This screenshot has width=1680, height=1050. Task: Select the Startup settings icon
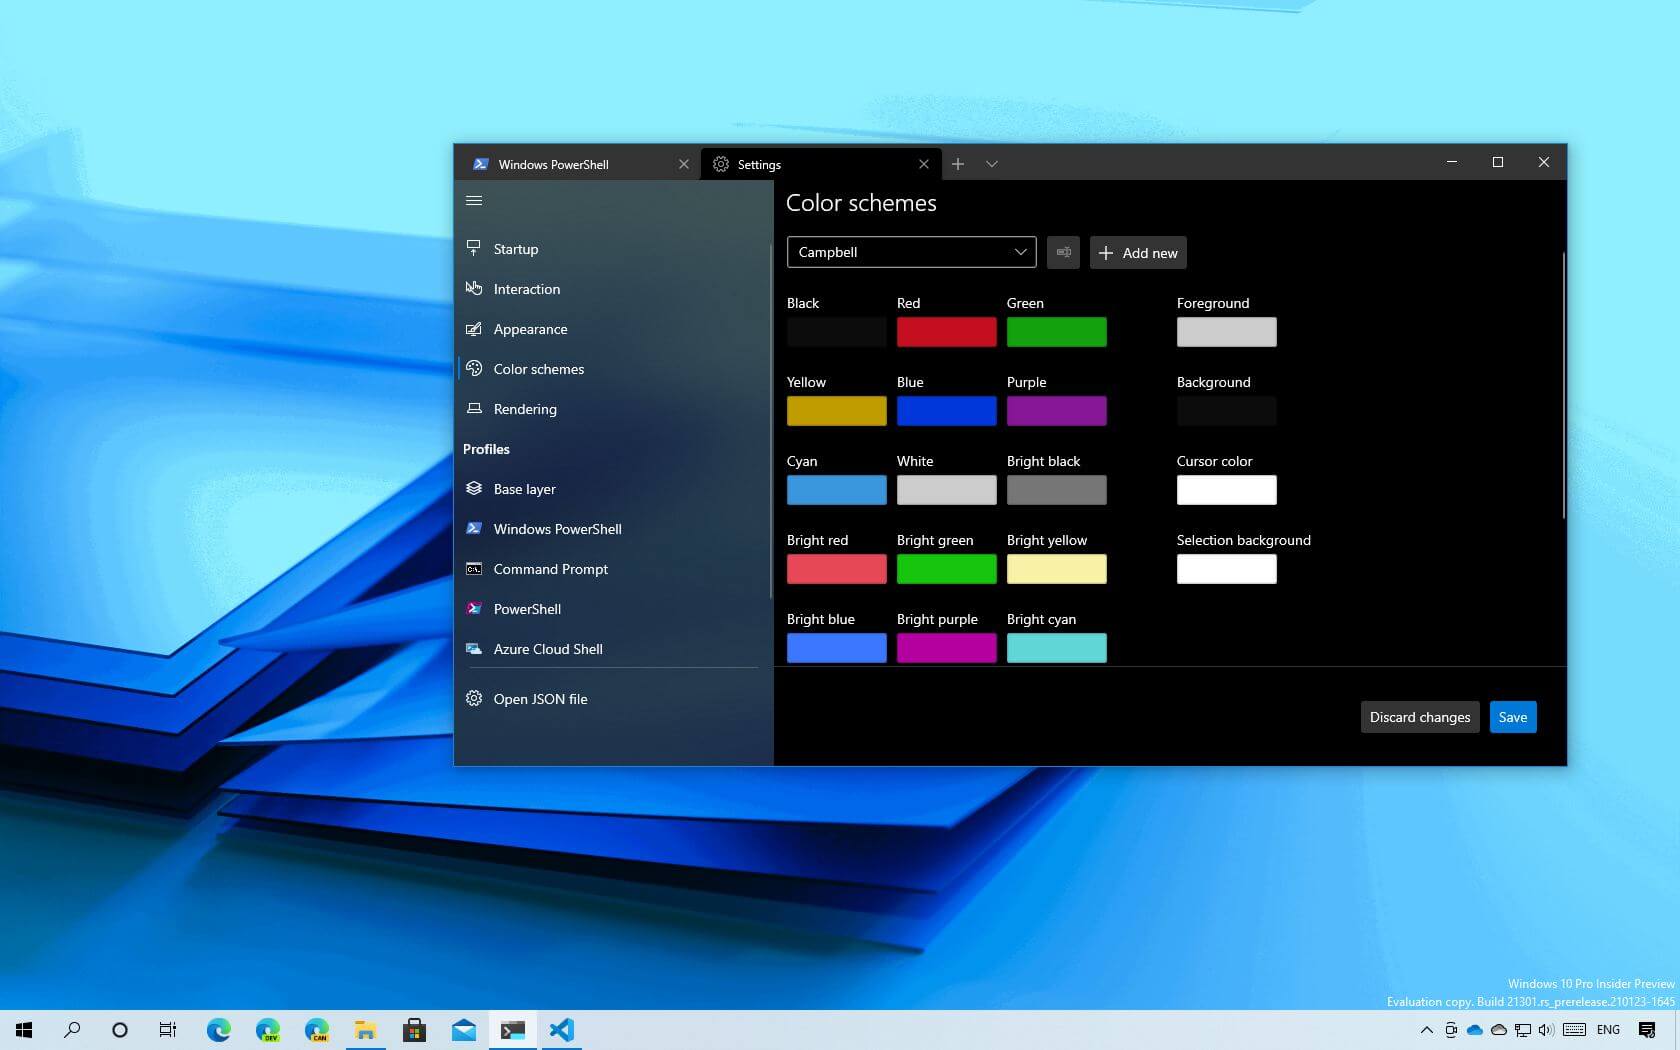(474, 248)
